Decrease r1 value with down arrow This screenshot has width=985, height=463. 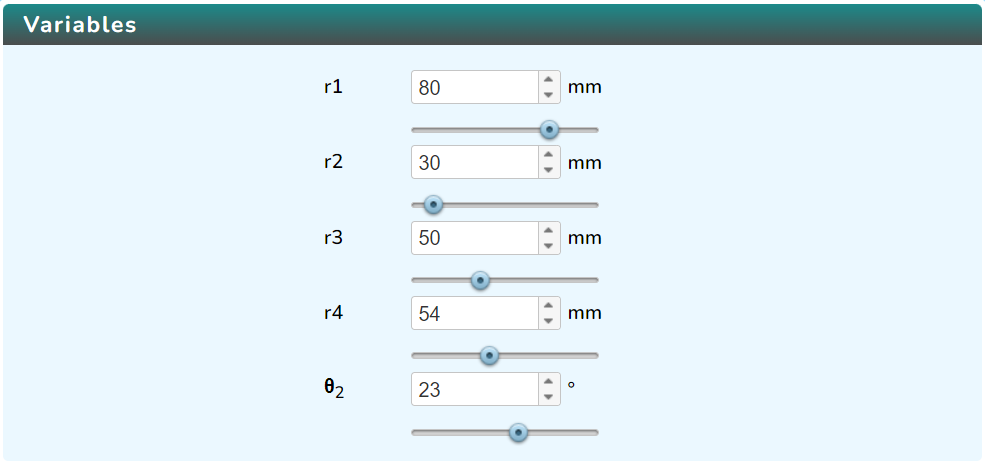[x=548, y=95]
